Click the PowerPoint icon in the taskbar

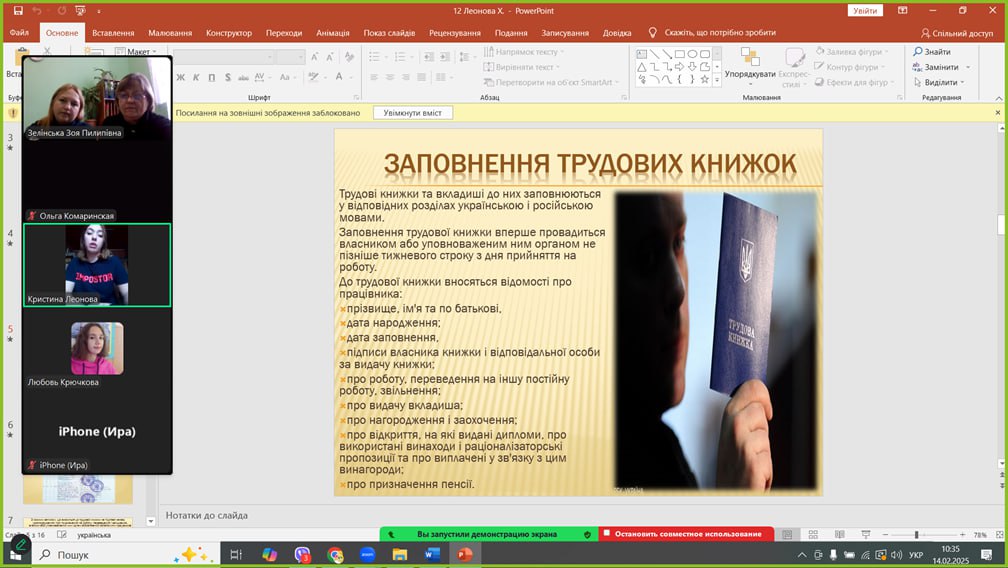464,554
